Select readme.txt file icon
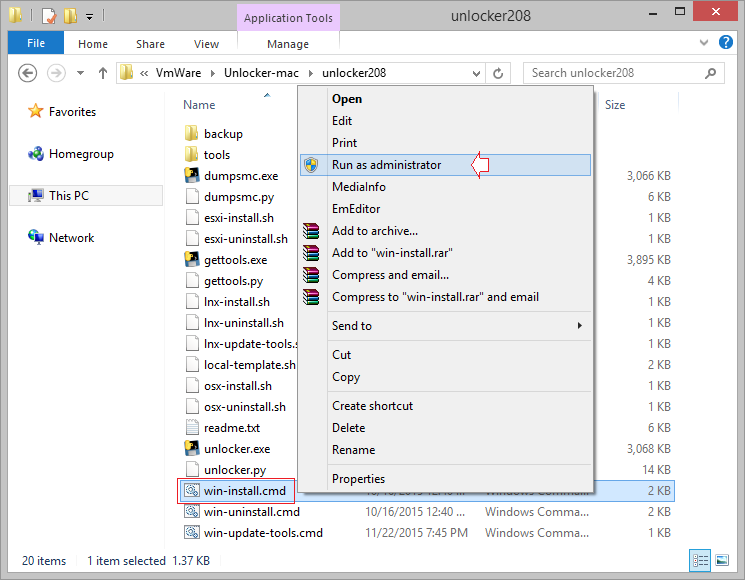Image resolution: width=745 pixels, height=580 pixels. tap(192, 428)
